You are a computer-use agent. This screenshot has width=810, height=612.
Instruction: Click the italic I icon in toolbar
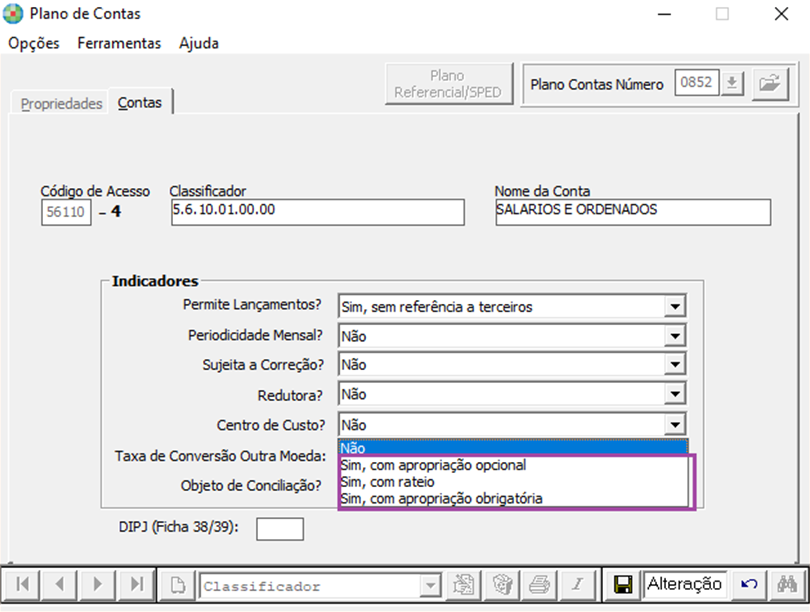click(x=578, y=585)
